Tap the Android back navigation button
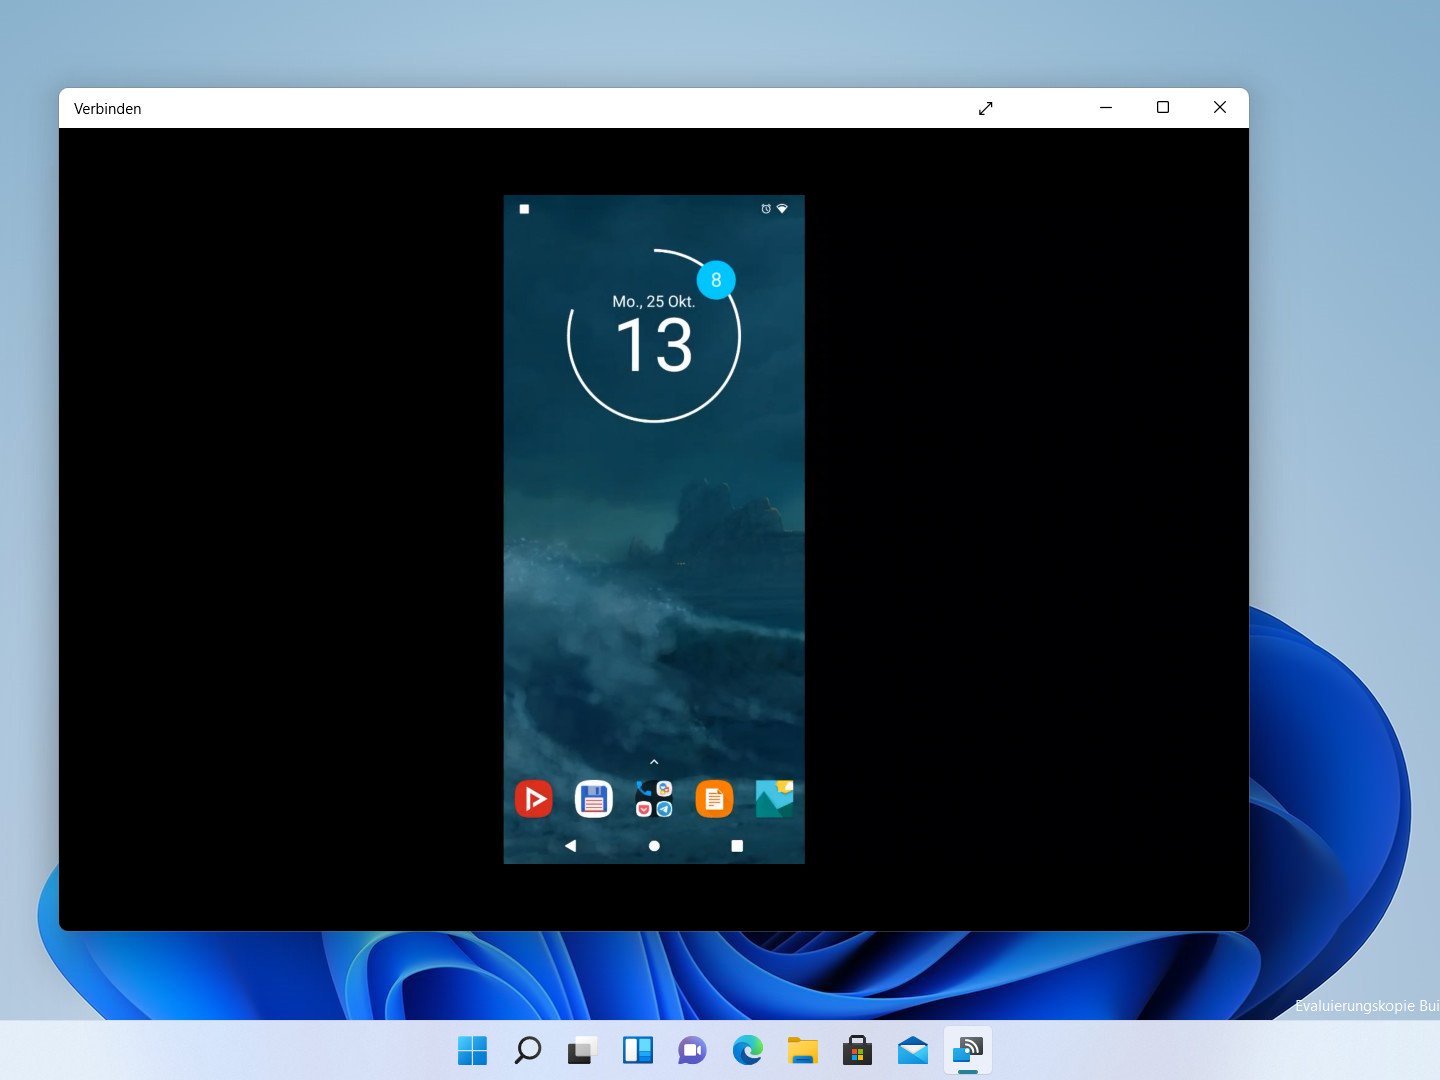The width and height of the screenshot is (1440, 1080). tap(570, 846)
